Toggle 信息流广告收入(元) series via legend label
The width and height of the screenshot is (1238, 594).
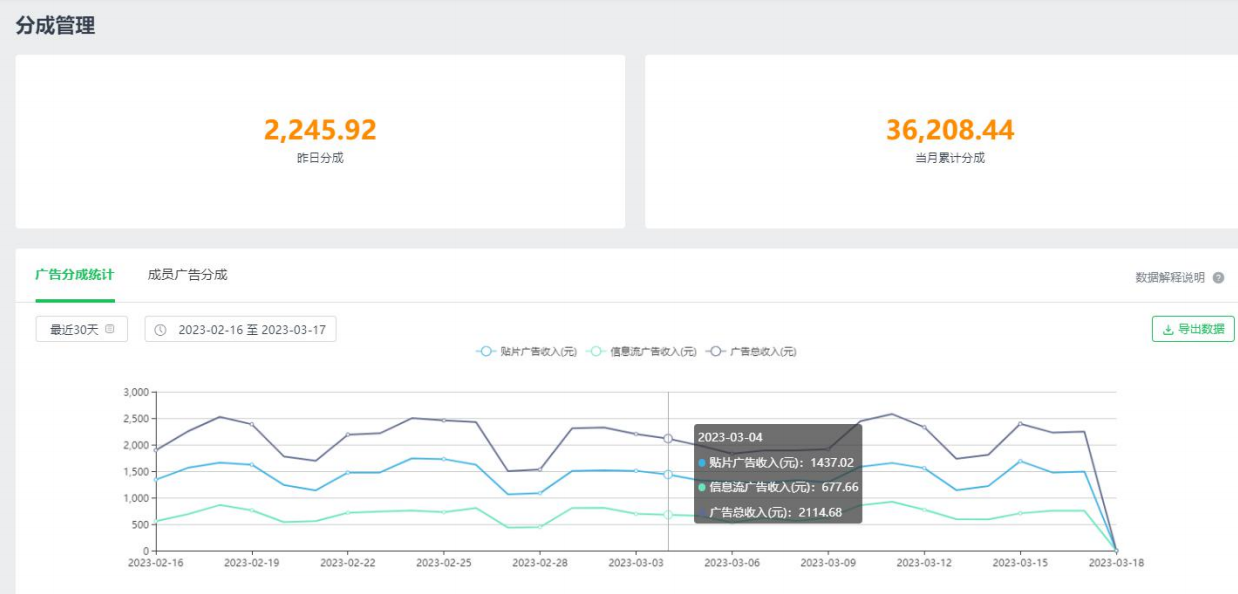(653, 352)
